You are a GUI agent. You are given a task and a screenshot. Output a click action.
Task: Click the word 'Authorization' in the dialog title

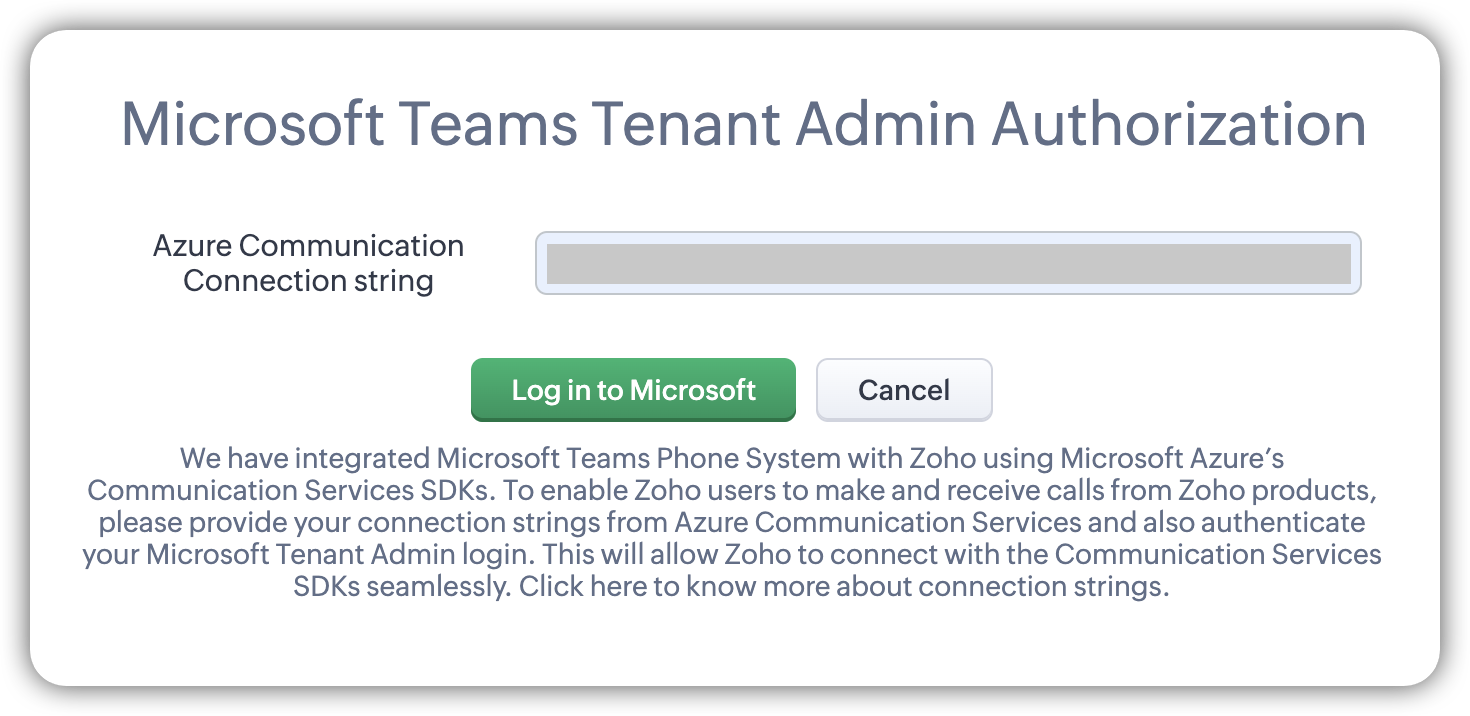(1178, 125)
